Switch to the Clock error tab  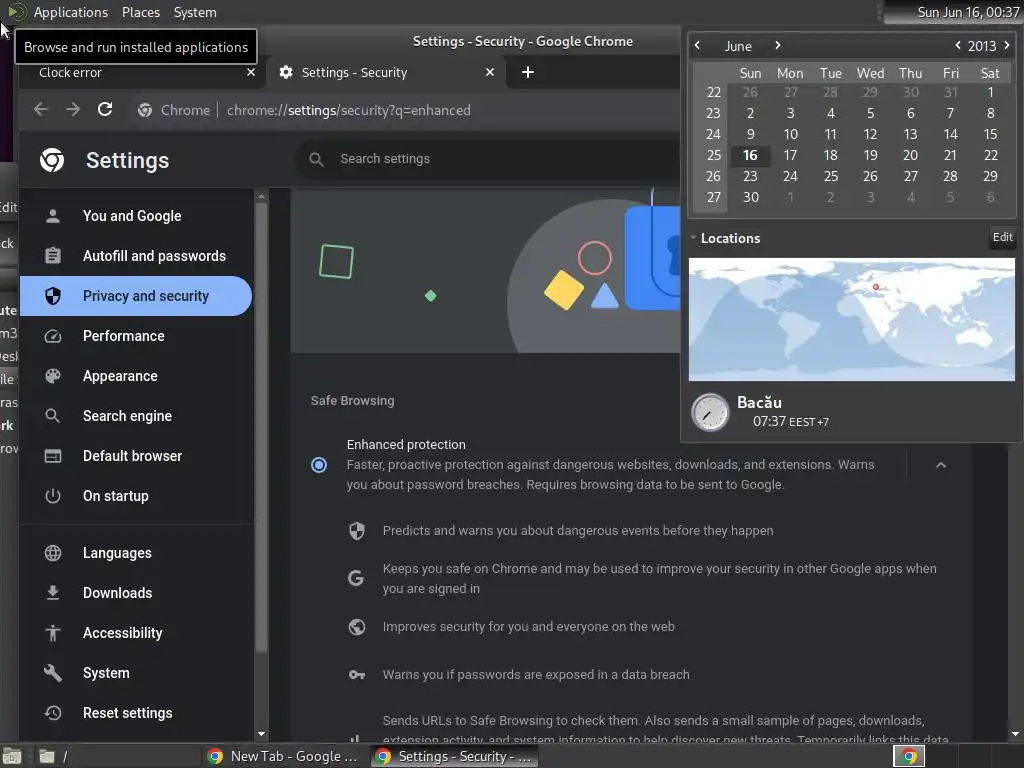pyautogui.click(x=140, y=72)
